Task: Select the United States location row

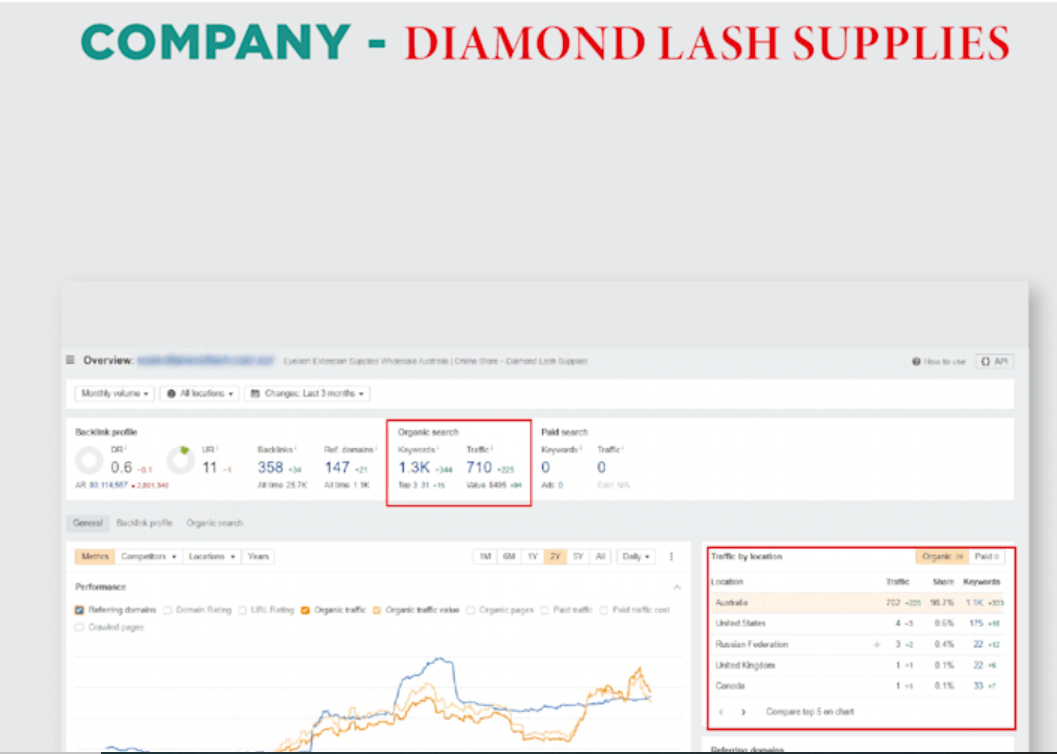Action: (859, 624)
